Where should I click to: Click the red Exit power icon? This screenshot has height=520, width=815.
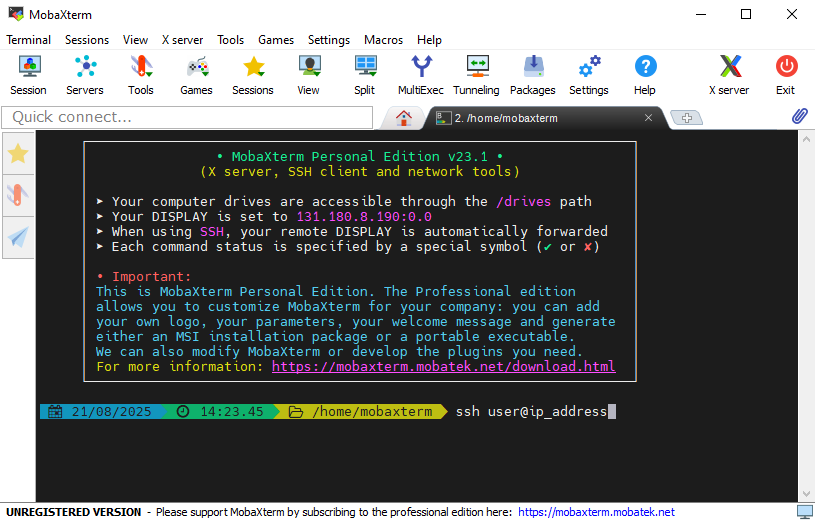click(x=786, y=75)
